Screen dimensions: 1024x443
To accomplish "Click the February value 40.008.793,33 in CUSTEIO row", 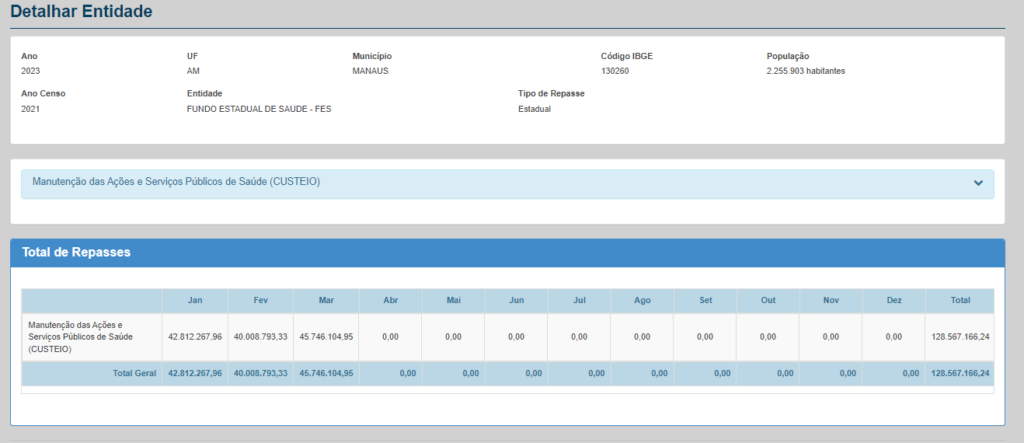I will 260,337.
